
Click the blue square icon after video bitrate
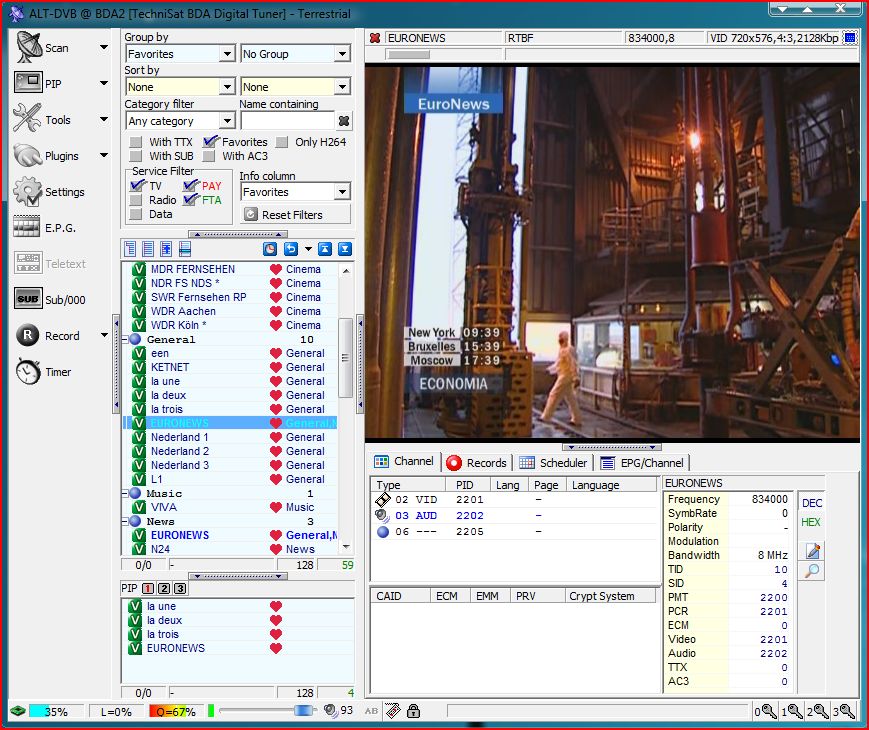850,38
